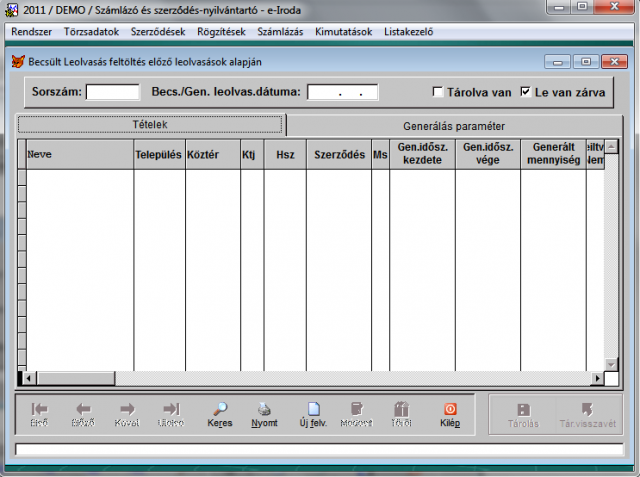Create new record with Új felv. icon
The width and height of the screenshot is (640, 477).
[313, 409]
